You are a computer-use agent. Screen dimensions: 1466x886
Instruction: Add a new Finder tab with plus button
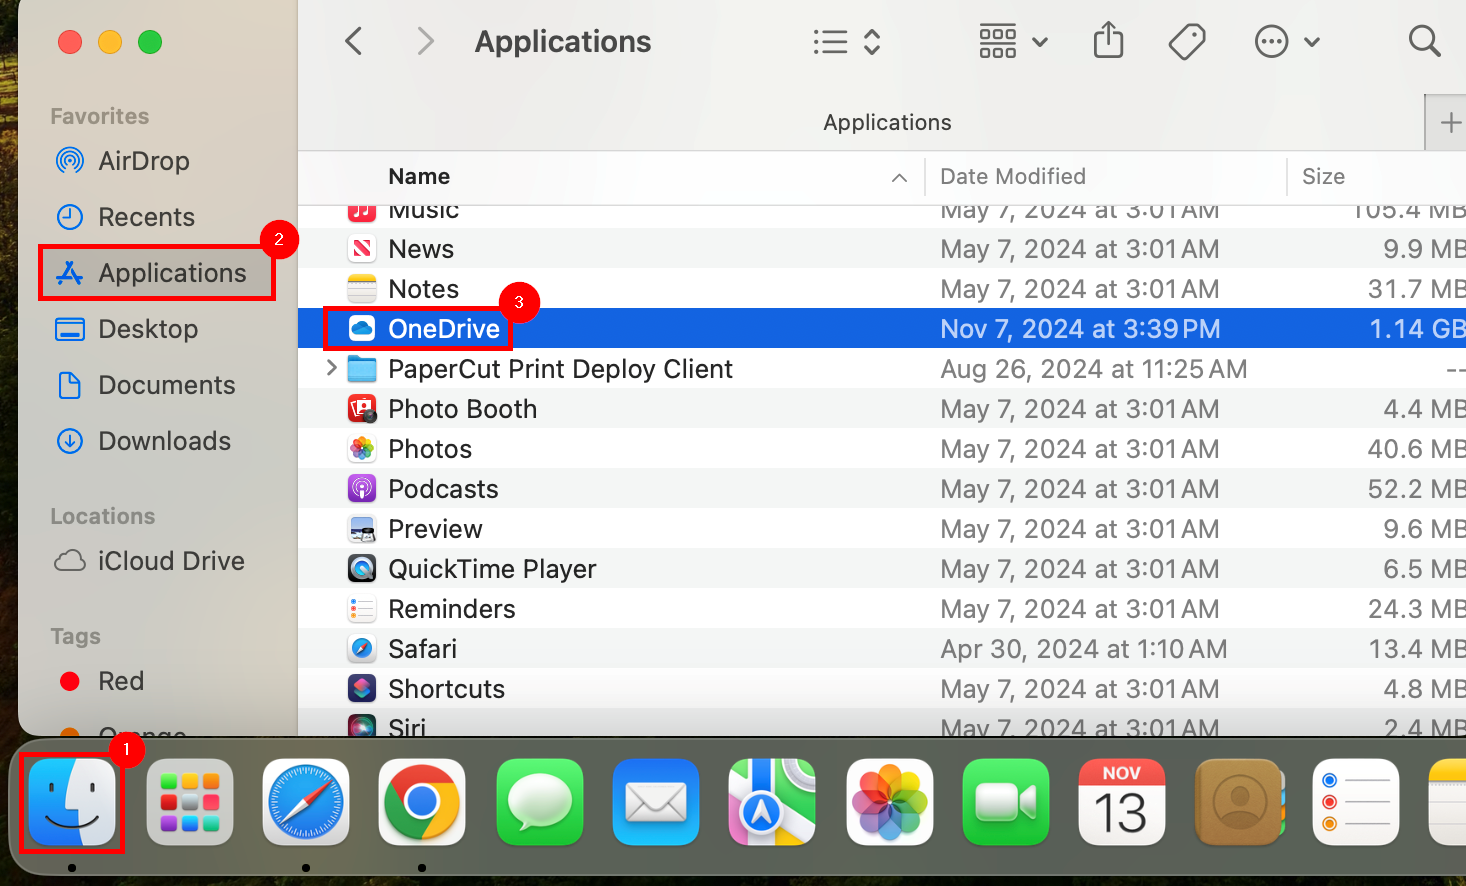click(1450, 122)
